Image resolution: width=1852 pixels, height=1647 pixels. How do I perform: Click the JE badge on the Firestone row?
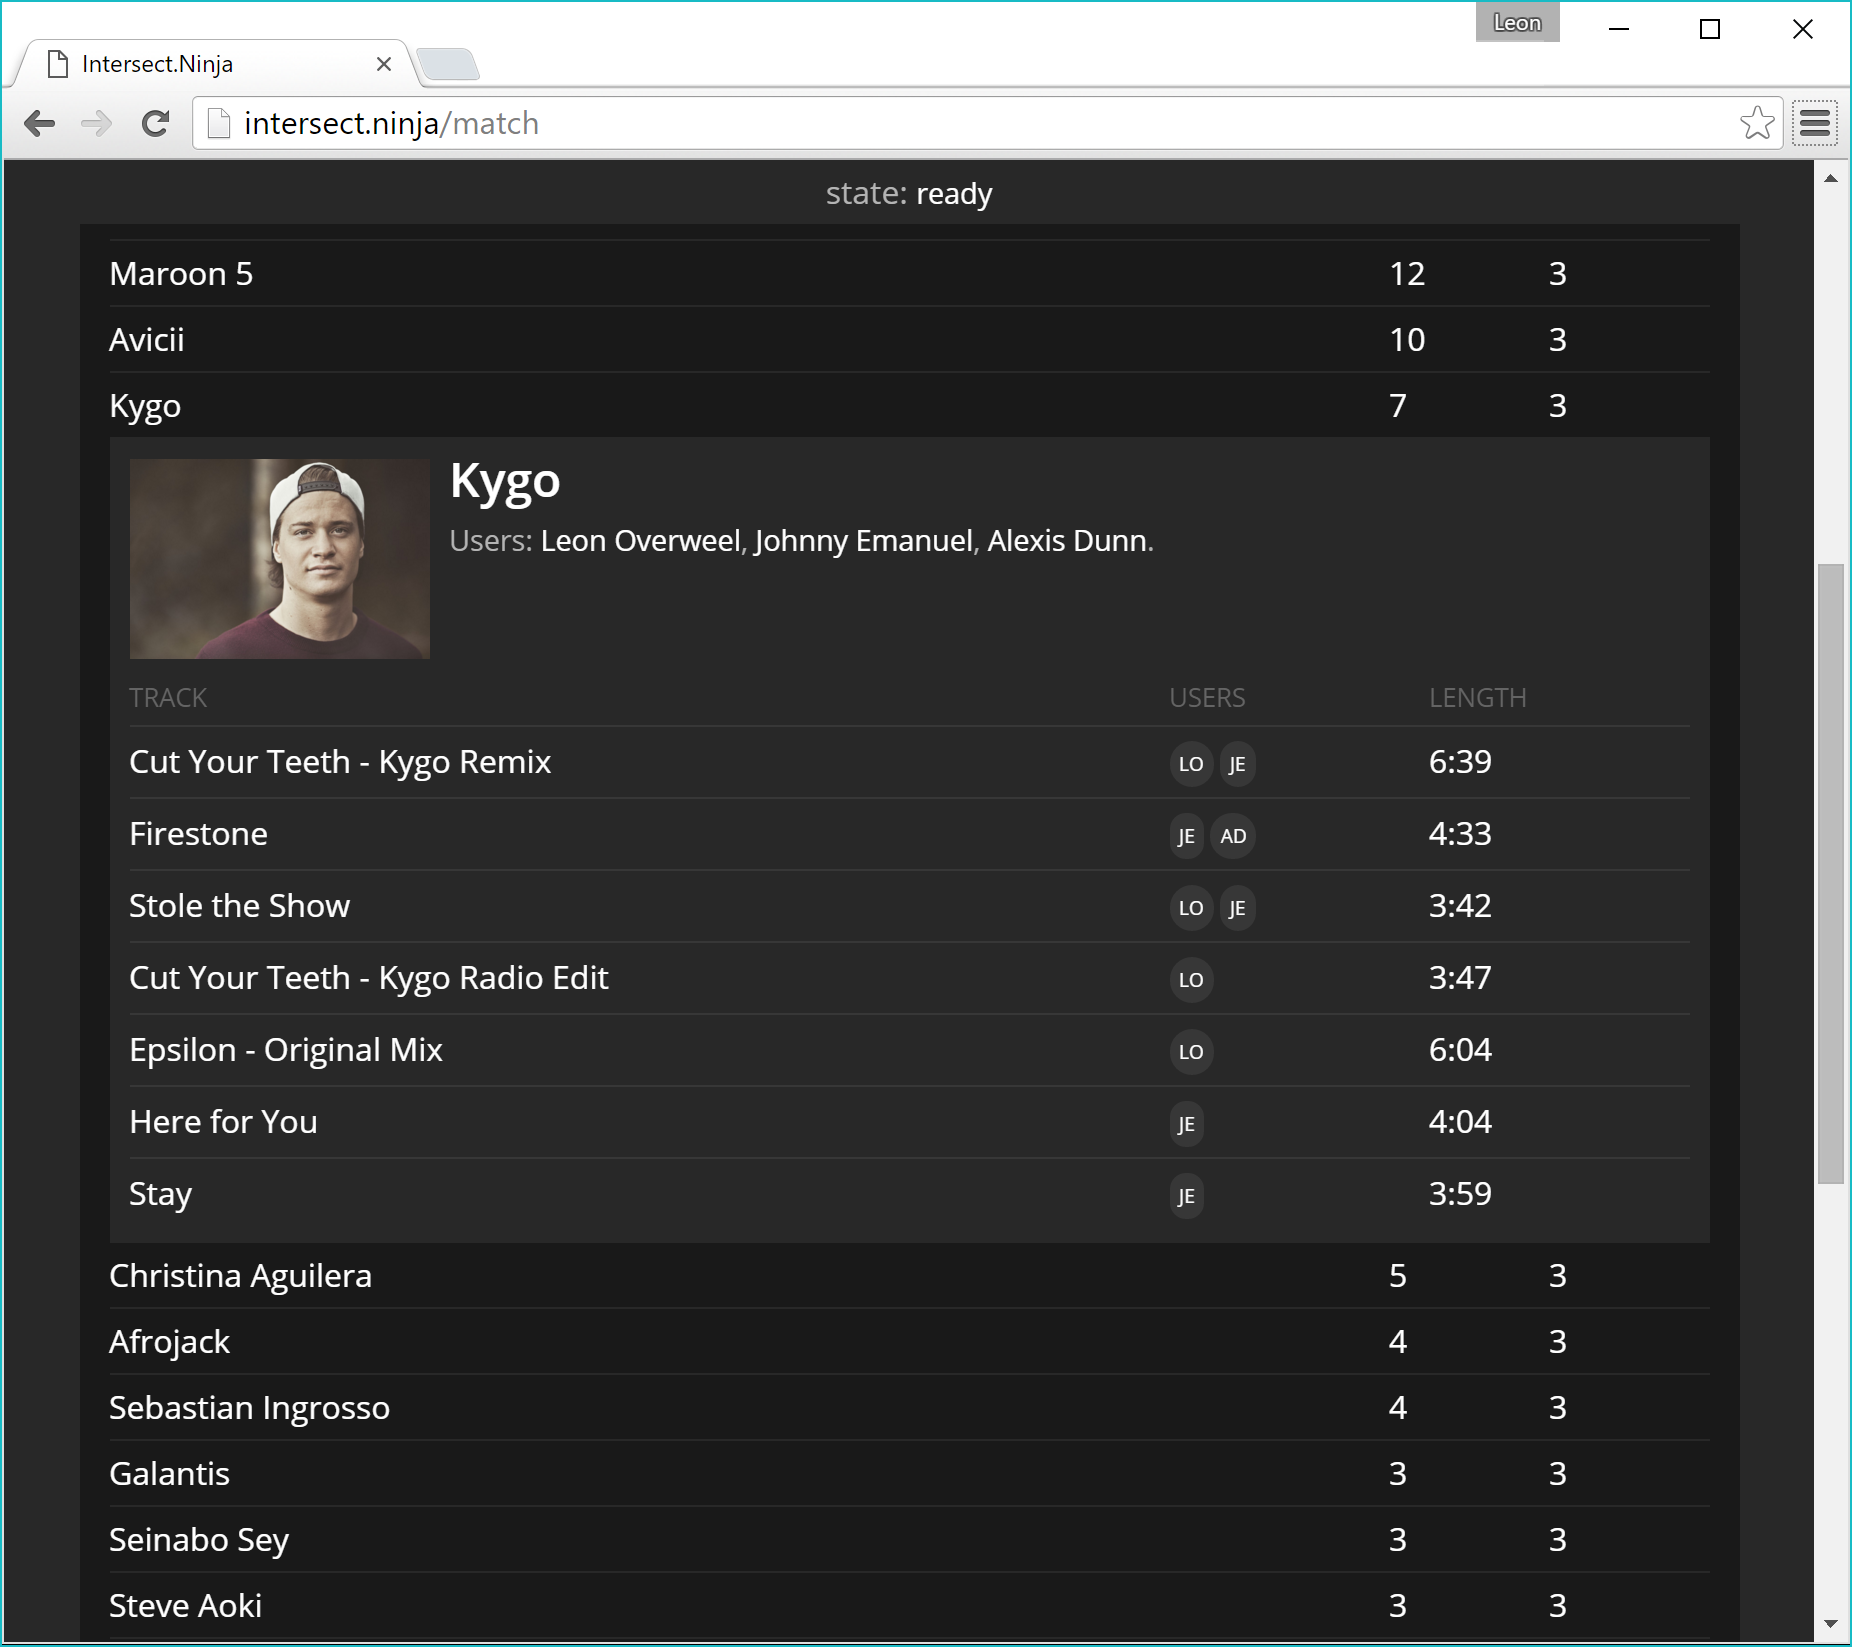[1186, 836]
